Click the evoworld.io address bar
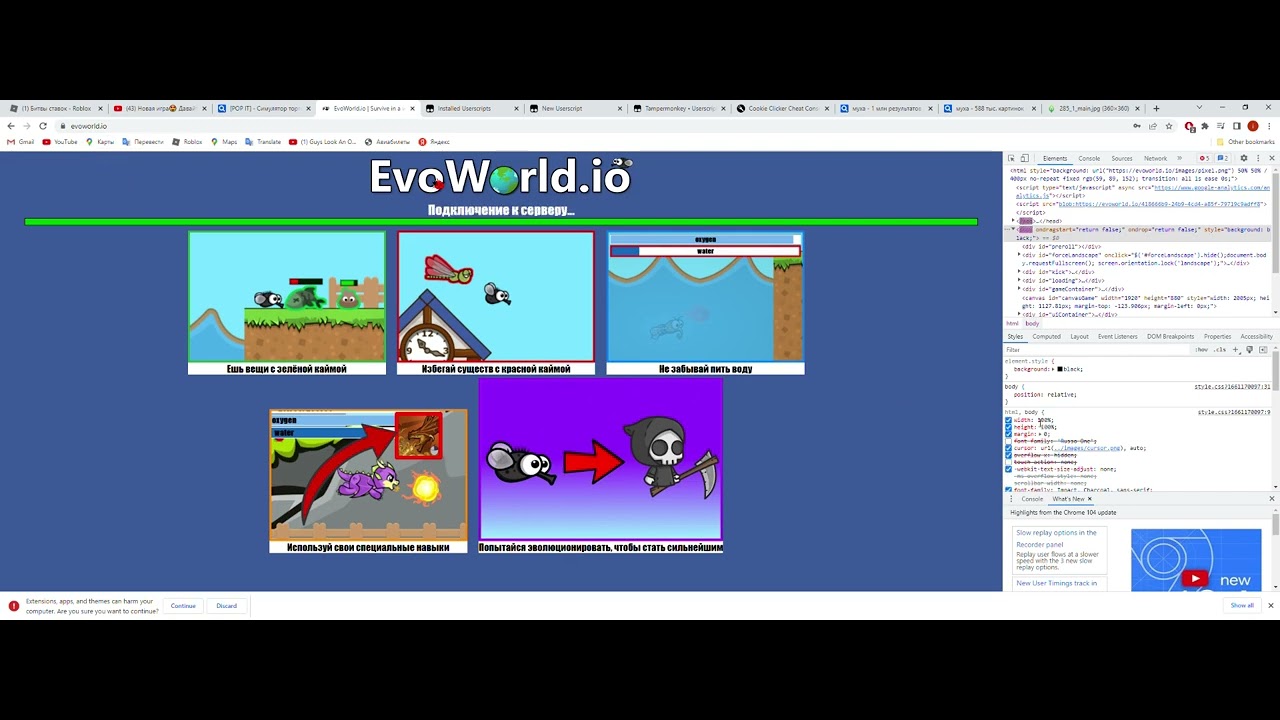This screenshot has width=1280, height=720. (x=590, y=126)
